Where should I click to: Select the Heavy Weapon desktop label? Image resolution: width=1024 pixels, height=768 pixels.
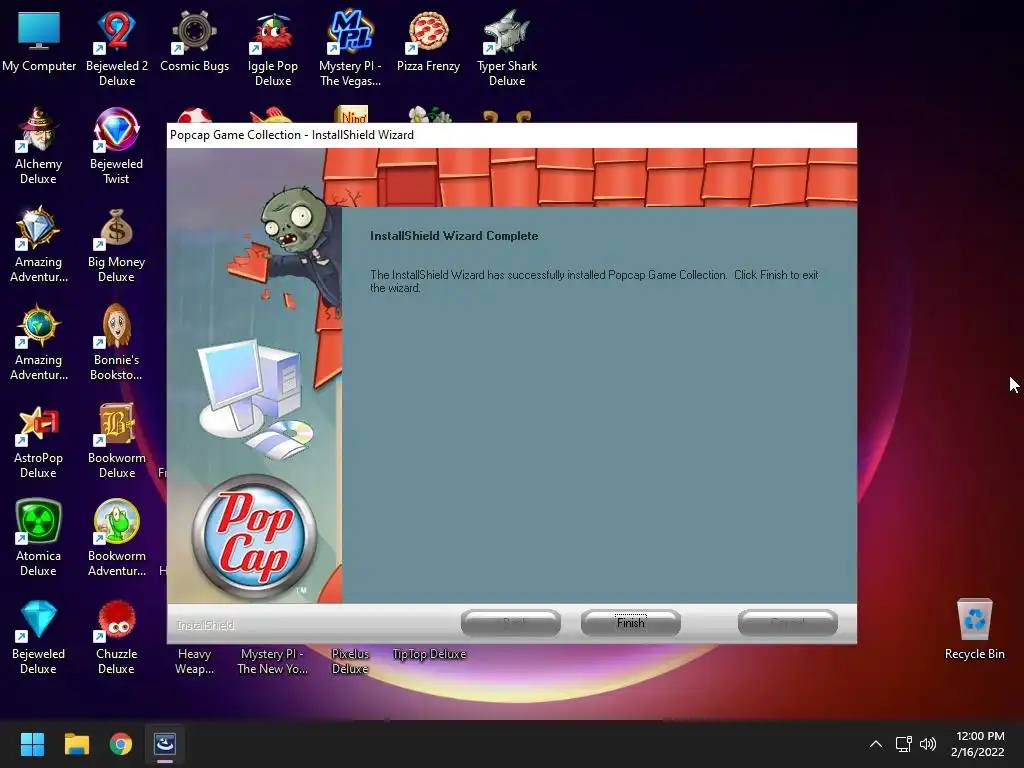pyautogui.click(x=195, y=661)
